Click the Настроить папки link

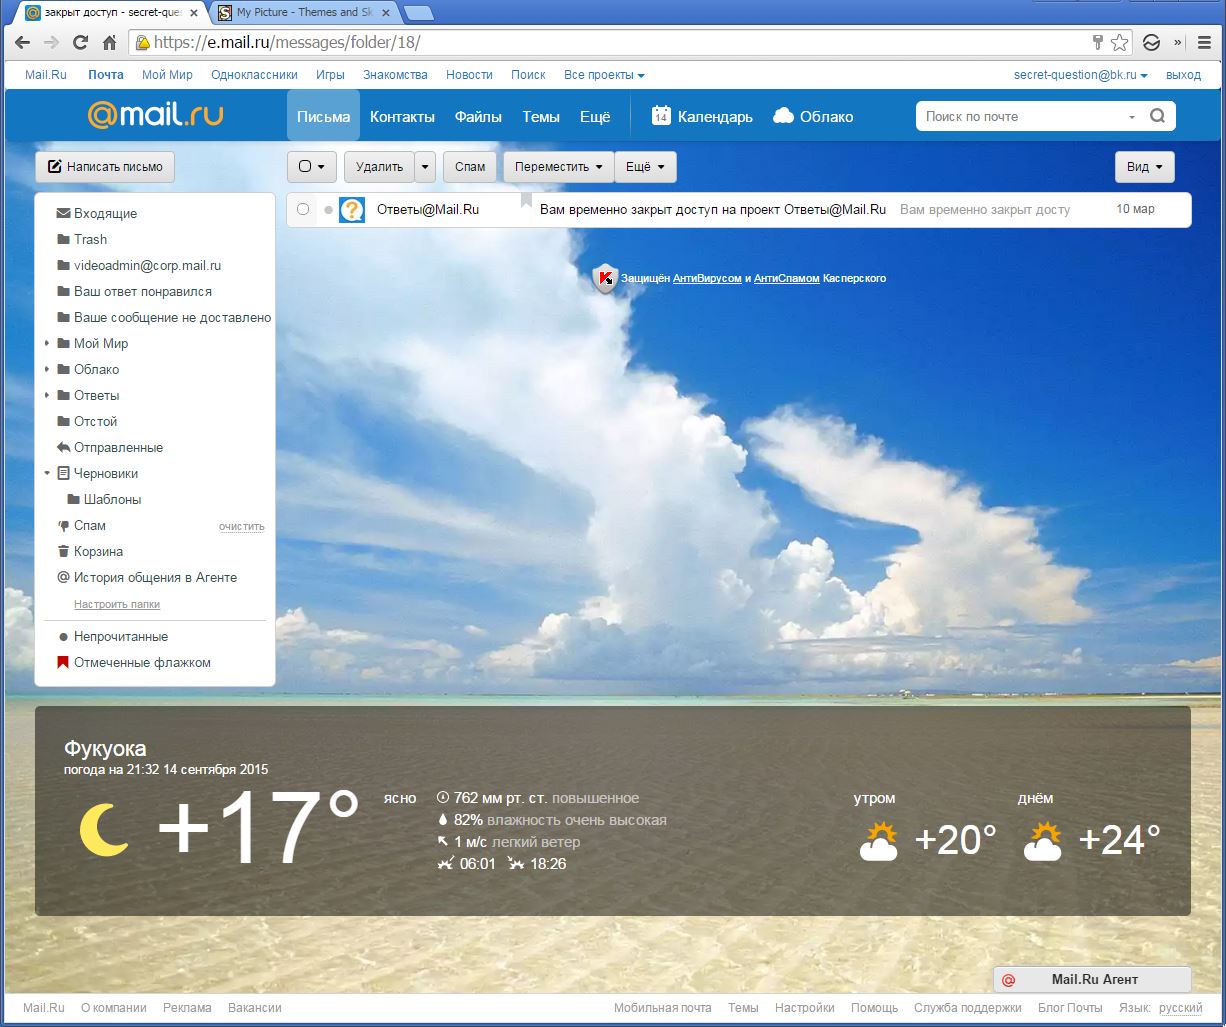[117, 604]
